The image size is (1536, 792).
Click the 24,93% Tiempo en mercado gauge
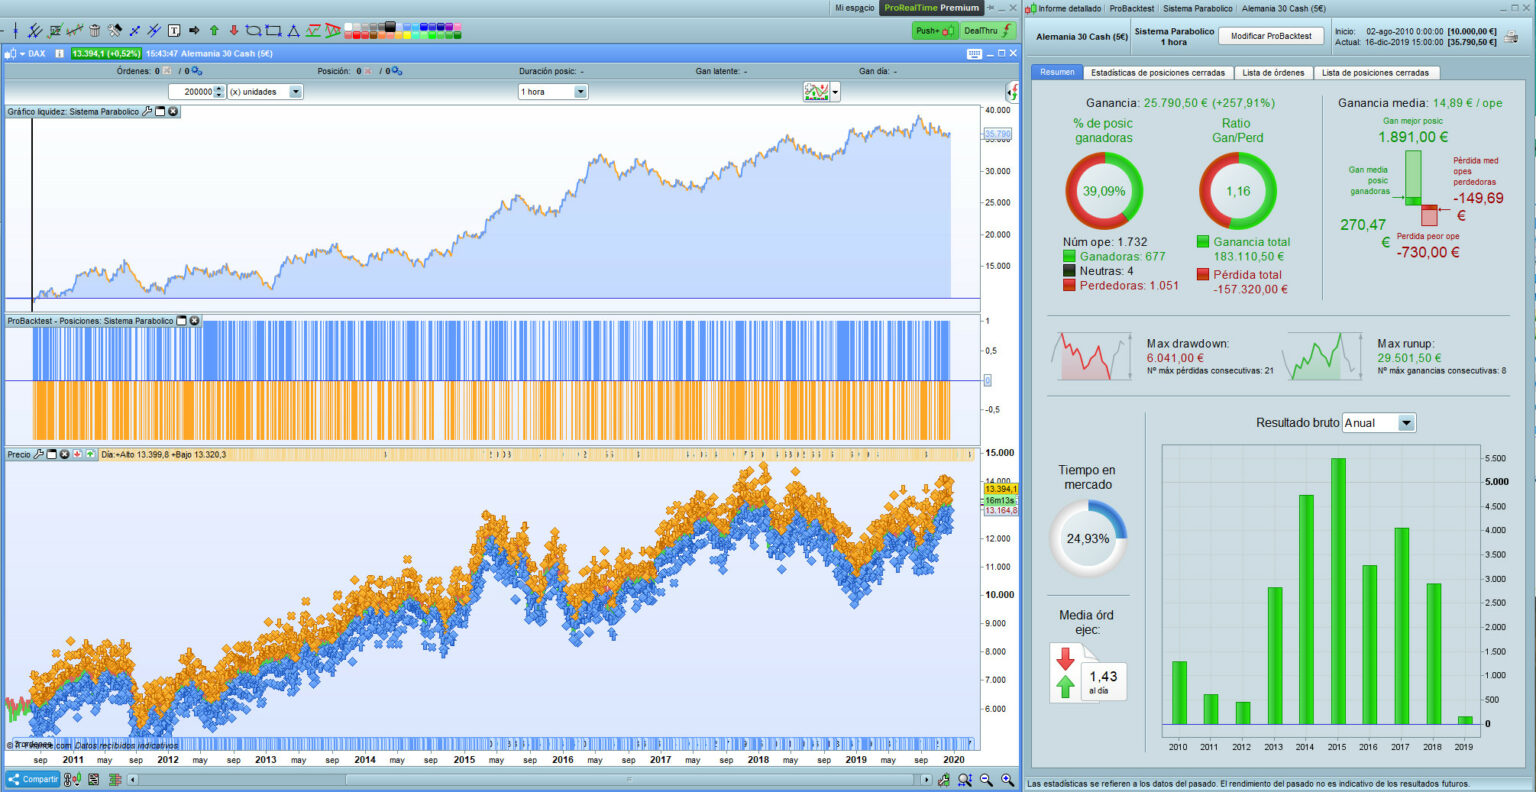click(1088, 538)
